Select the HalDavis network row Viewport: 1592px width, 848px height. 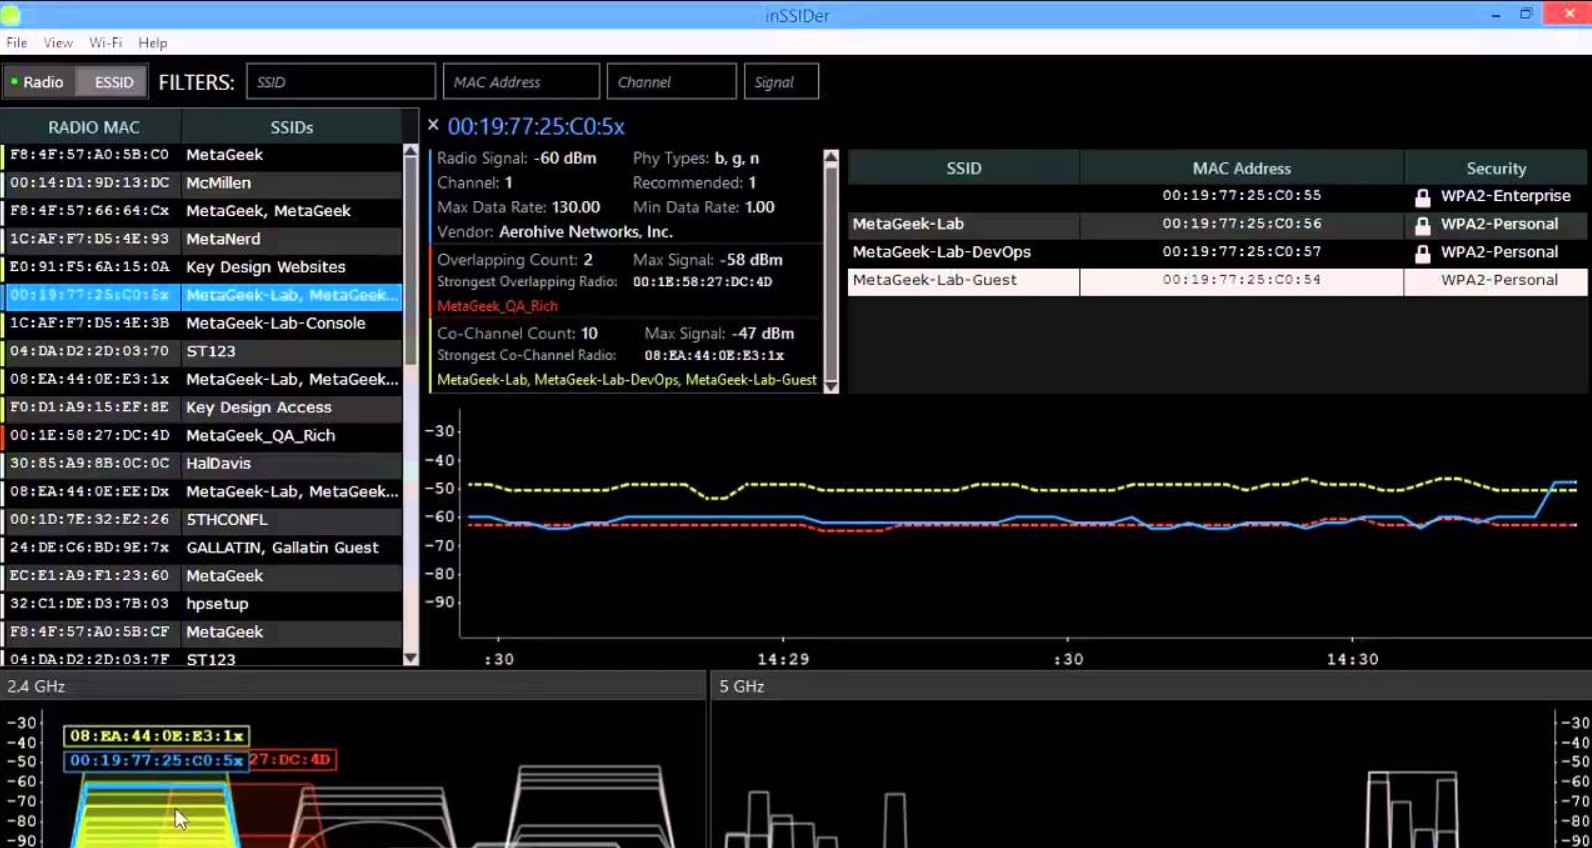(x=203, y=463)
